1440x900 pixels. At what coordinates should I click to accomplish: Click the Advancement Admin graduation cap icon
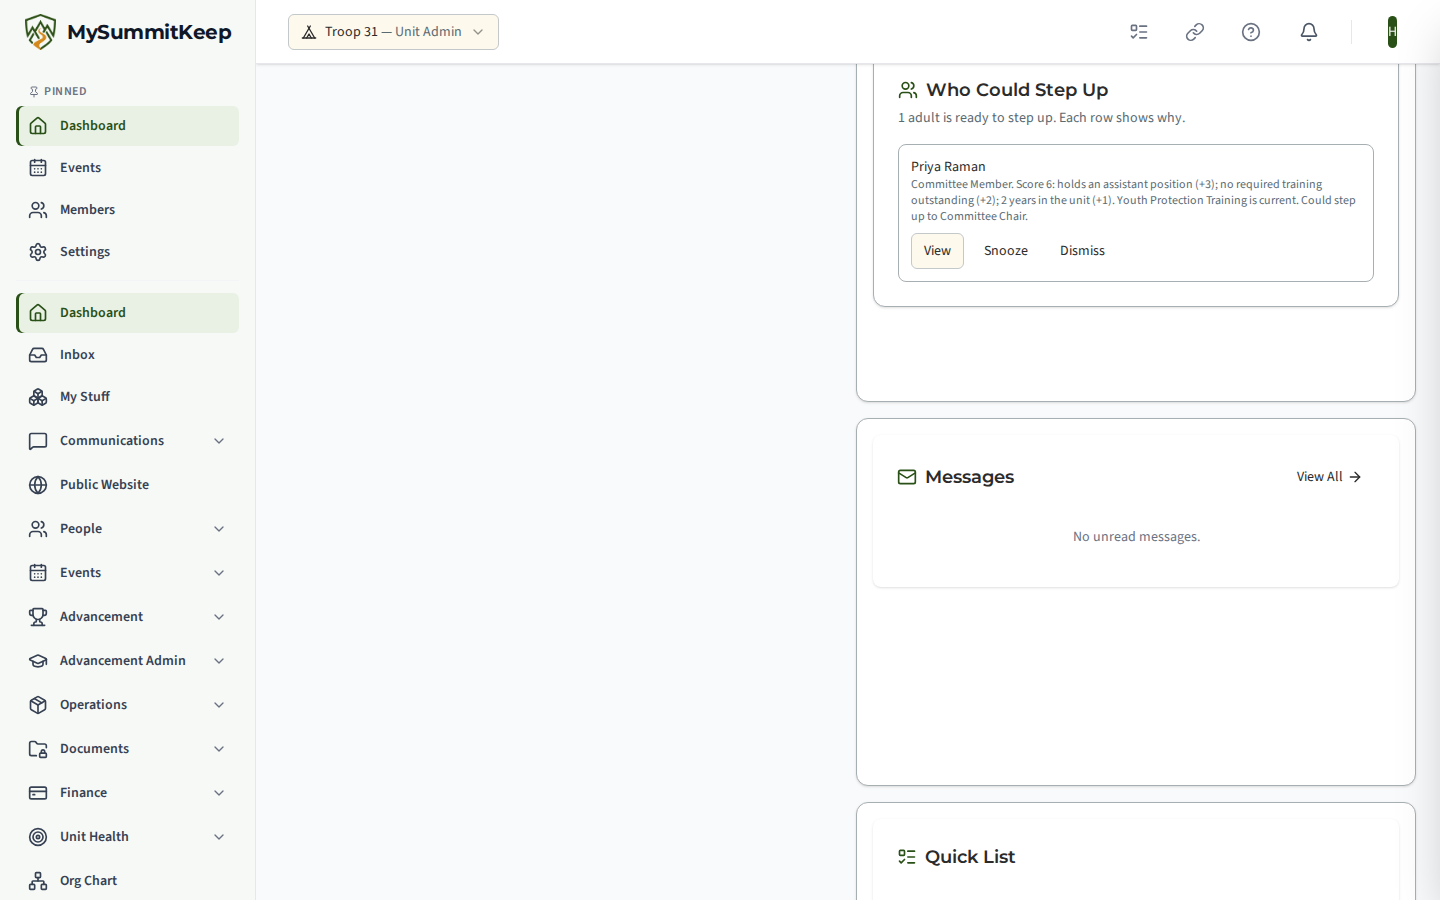(x=38, y=661)
